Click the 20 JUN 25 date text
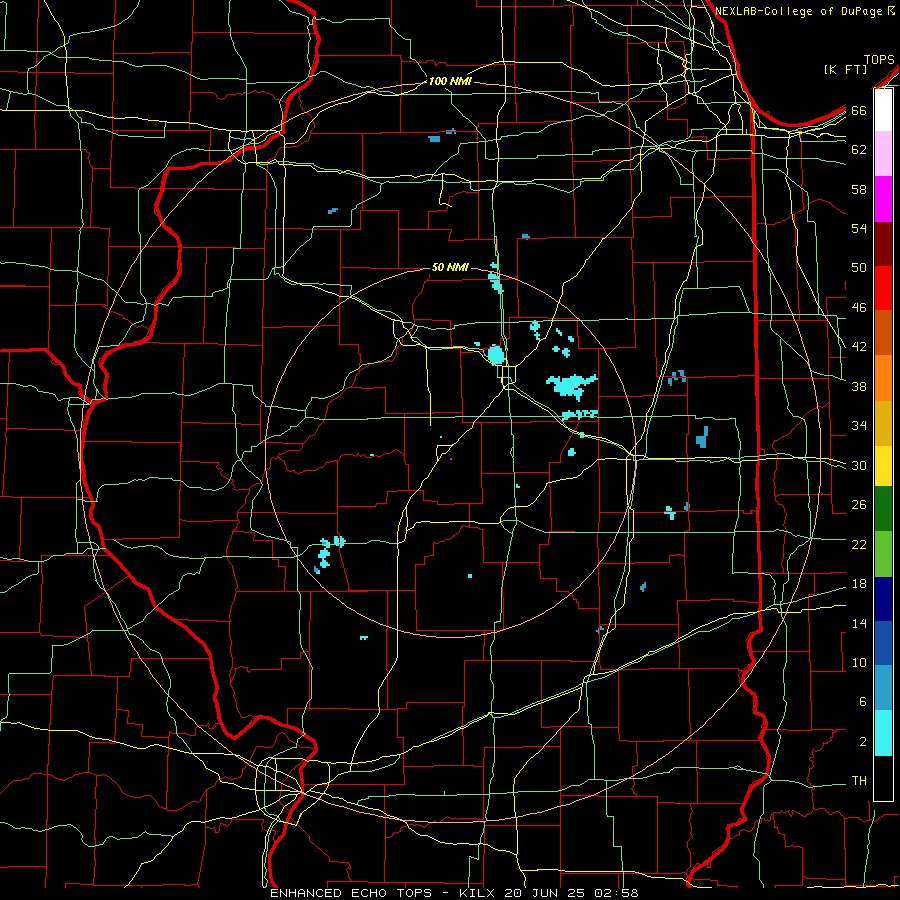This screenshot has height=900, width=900. pos(544,893)
